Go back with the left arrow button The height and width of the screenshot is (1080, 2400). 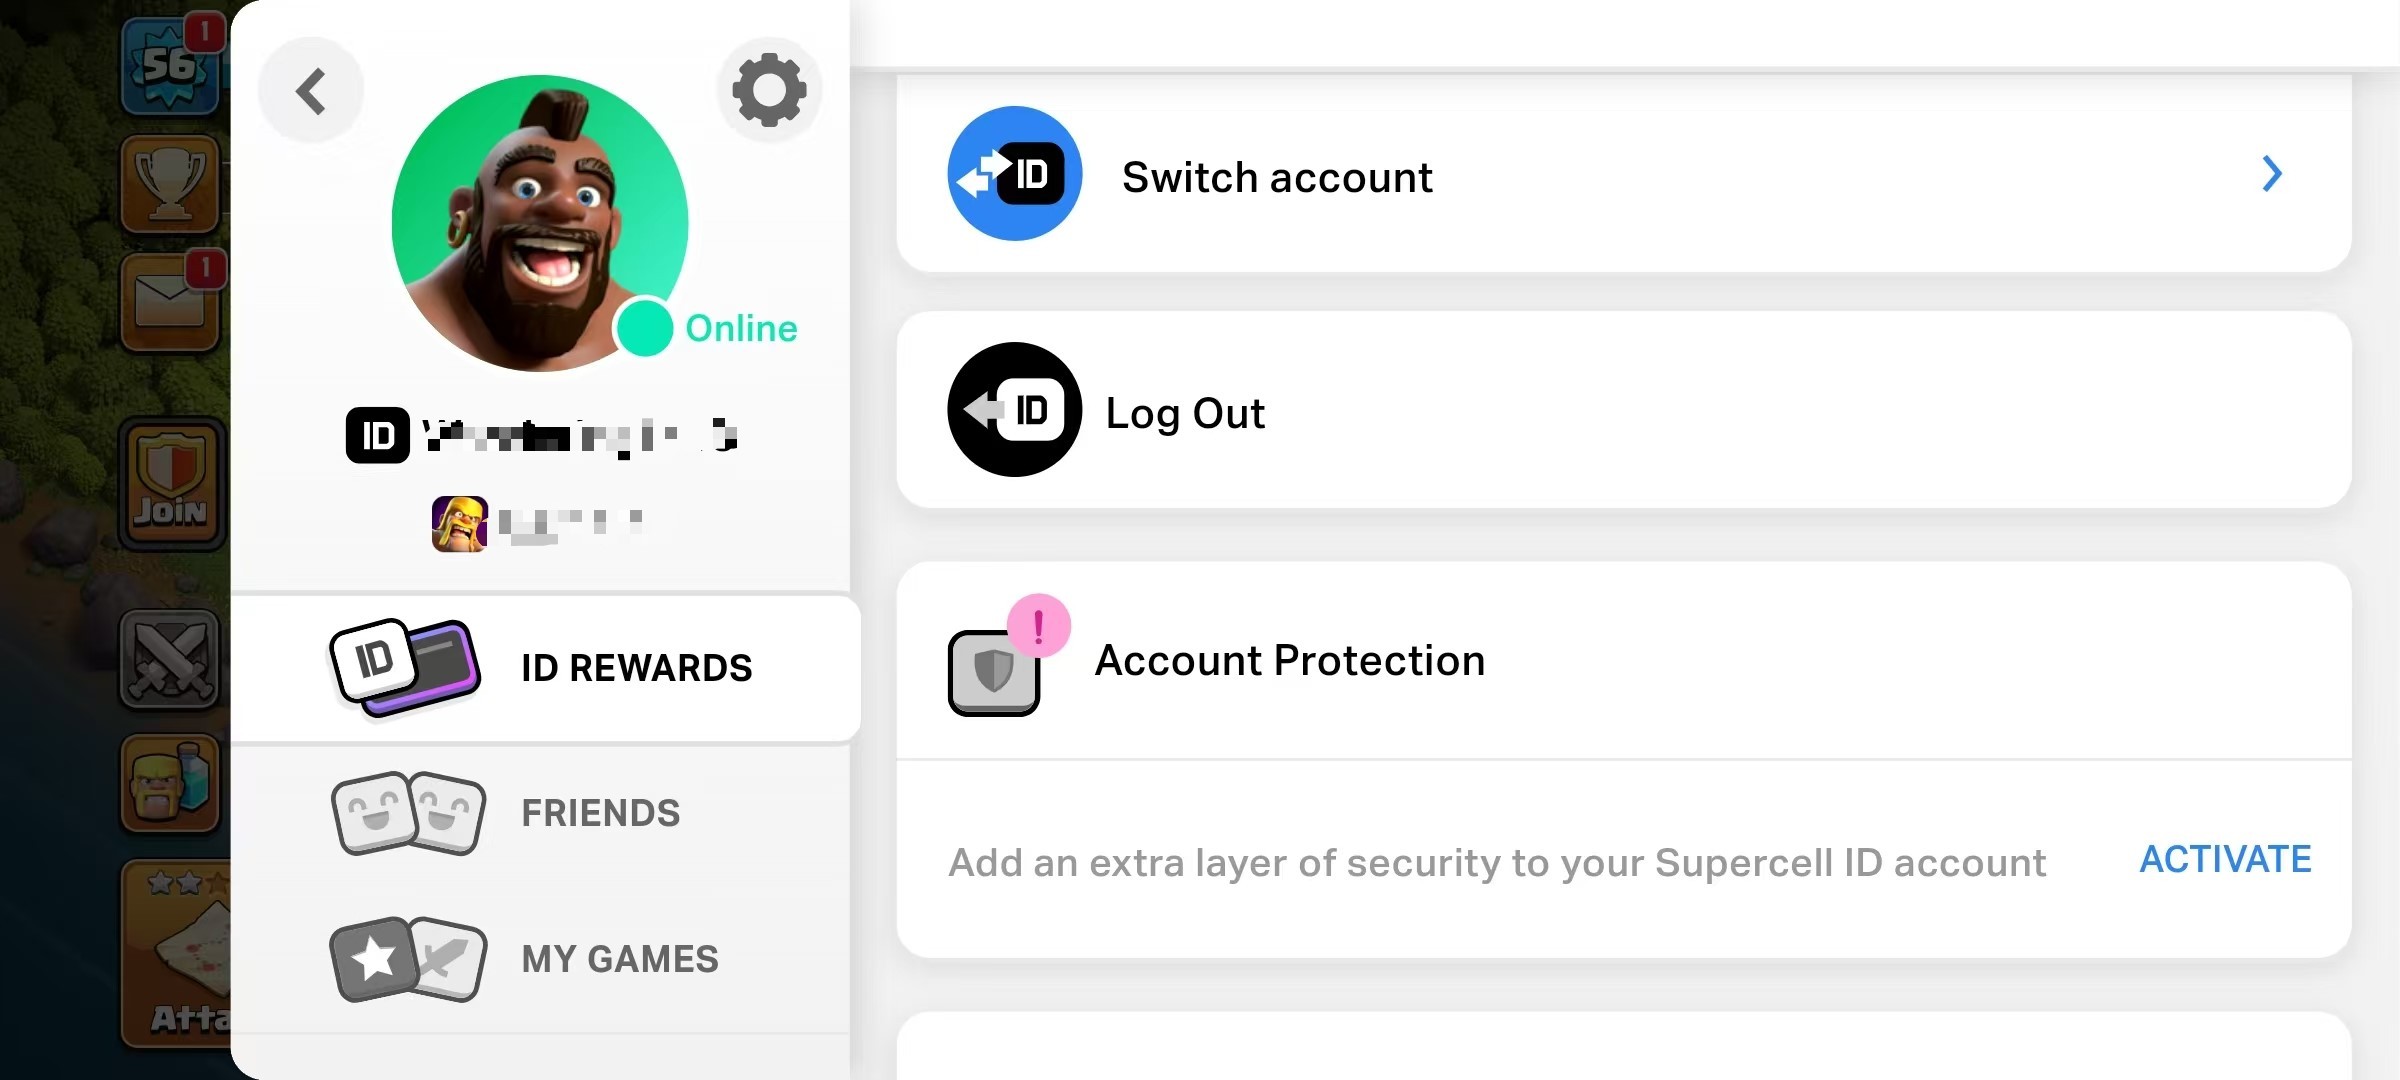(x=311, y=91)
